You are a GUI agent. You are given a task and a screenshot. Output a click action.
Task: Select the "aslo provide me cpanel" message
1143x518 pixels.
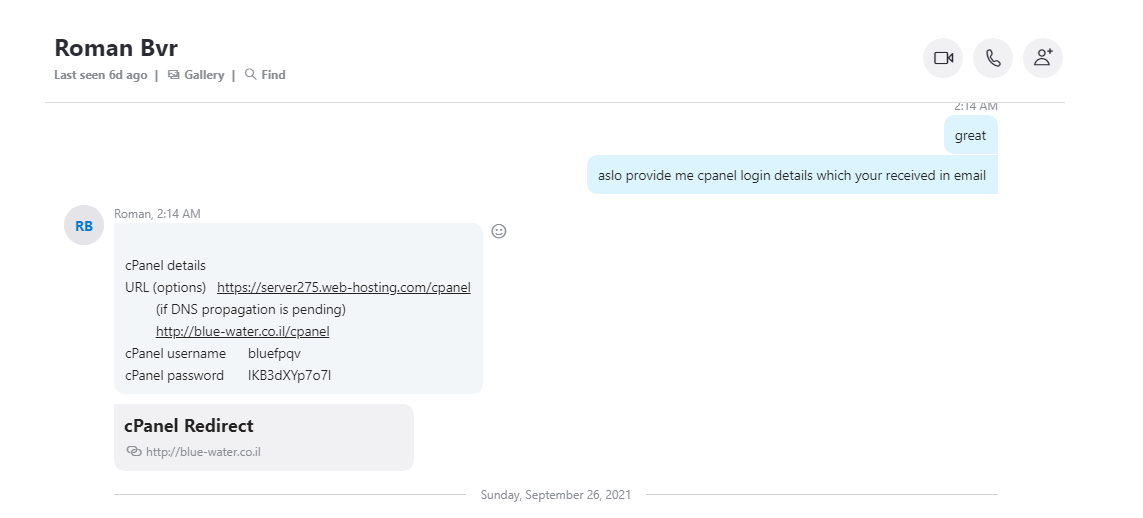tap(792, 175)
